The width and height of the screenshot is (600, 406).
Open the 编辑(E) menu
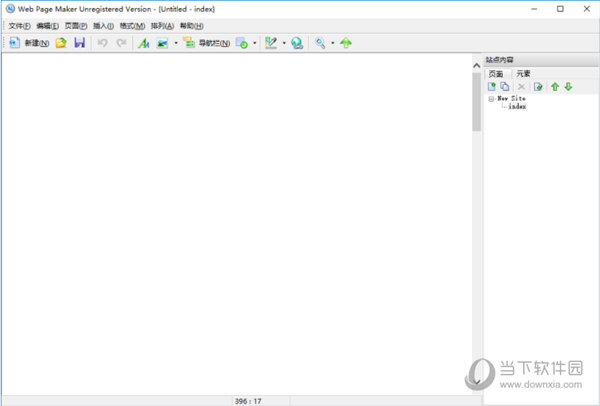click(x=47, y=26)
